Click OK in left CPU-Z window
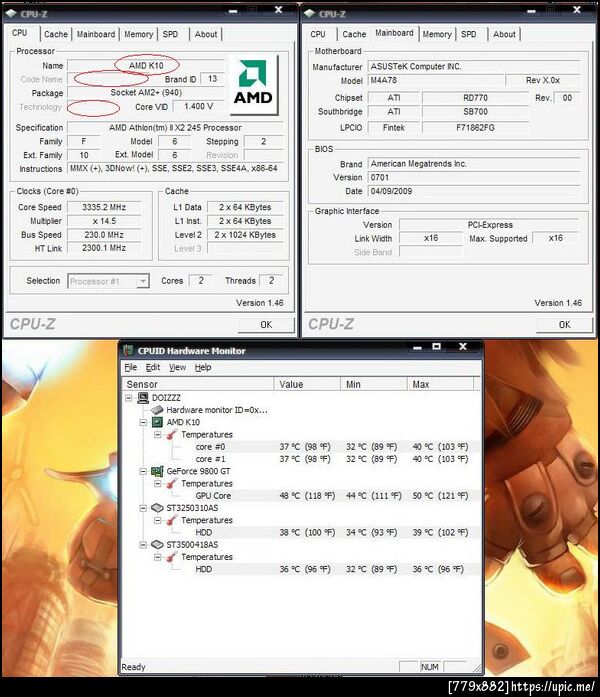 pos(266,325)
